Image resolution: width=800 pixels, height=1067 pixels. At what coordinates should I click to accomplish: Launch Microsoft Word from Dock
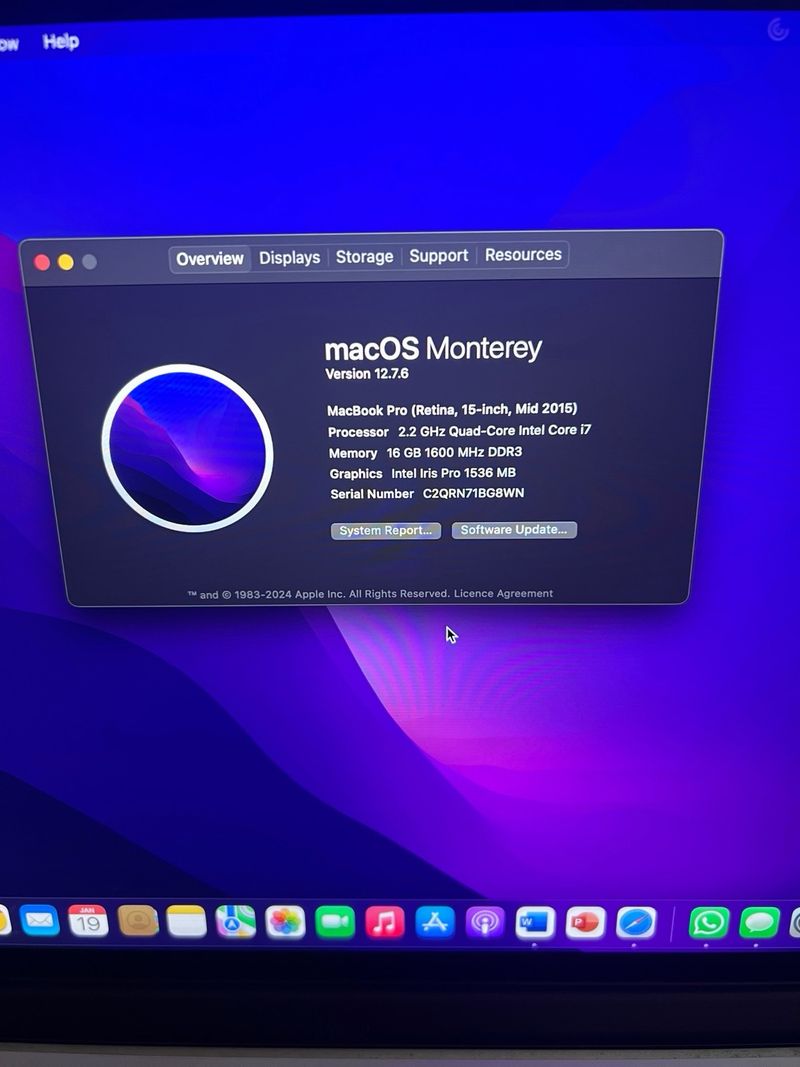535,923
